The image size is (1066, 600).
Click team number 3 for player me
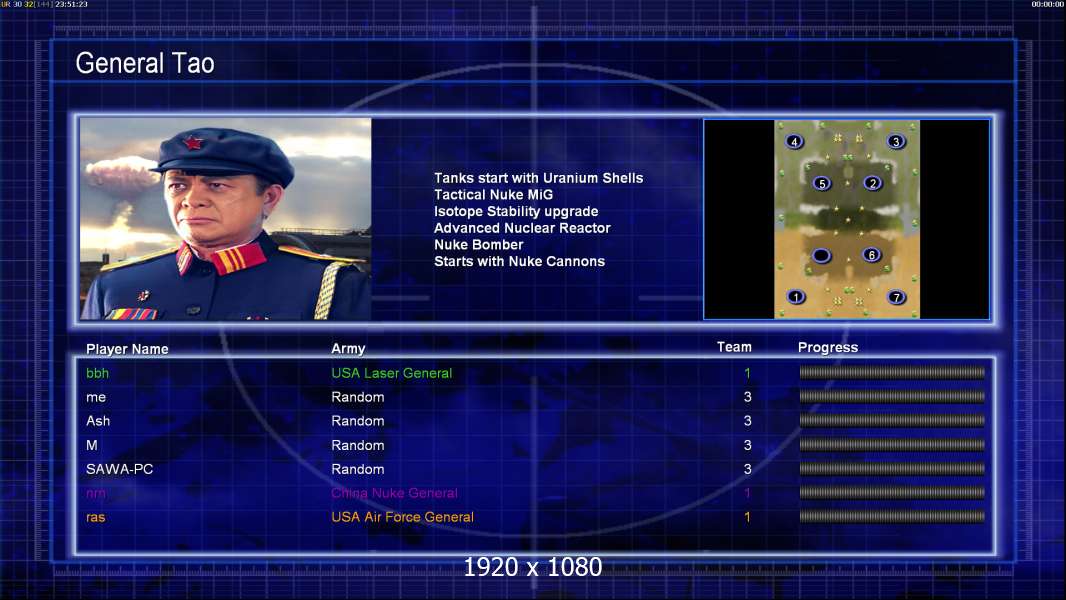747,397
